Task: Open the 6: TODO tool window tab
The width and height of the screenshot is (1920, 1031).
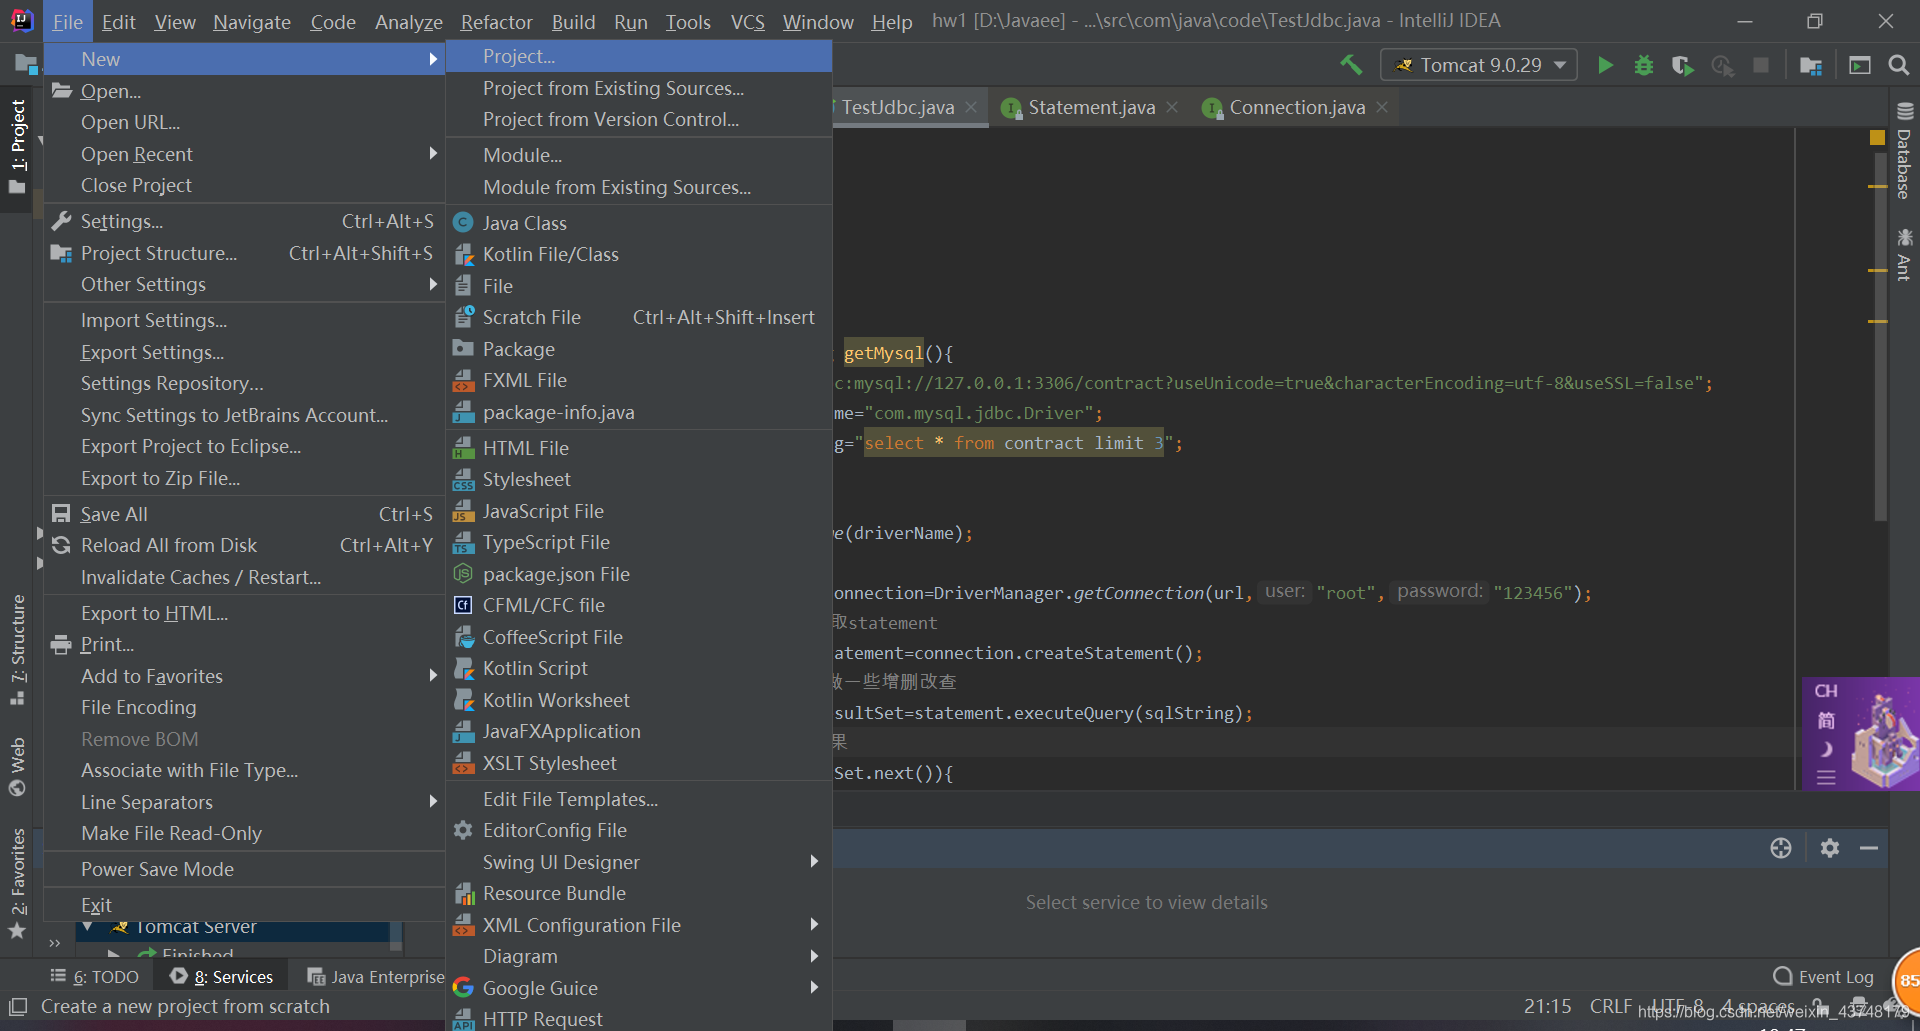Action: point(95,977)
